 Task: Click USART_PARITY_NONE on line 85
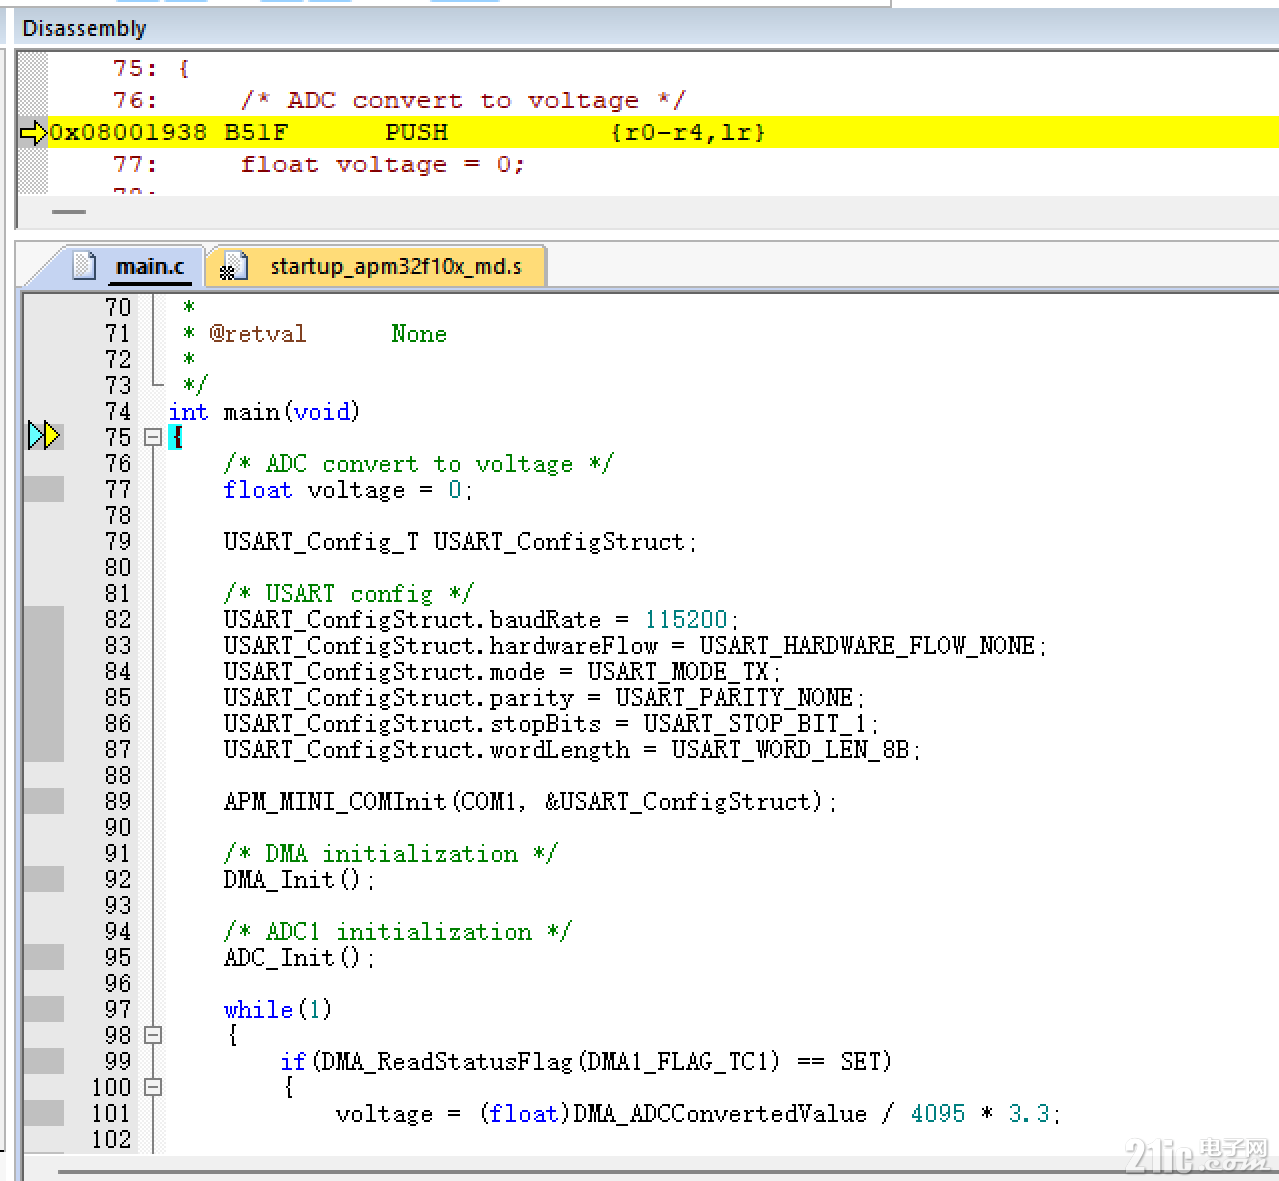(x=734, y=698)
